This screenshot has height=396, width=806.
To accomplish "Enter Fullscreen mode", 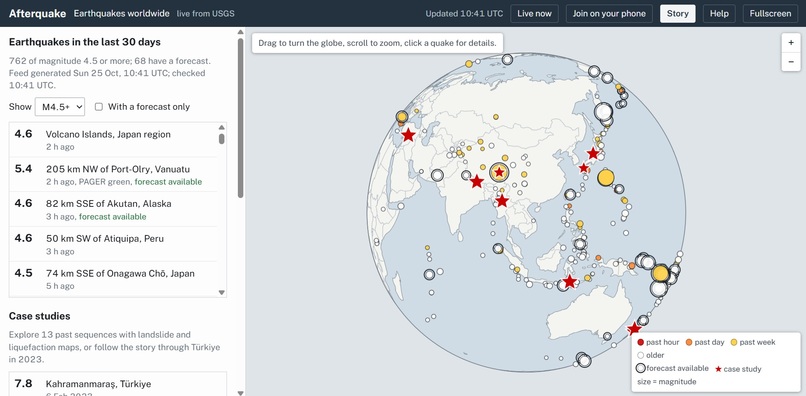I will pos(770,13).
